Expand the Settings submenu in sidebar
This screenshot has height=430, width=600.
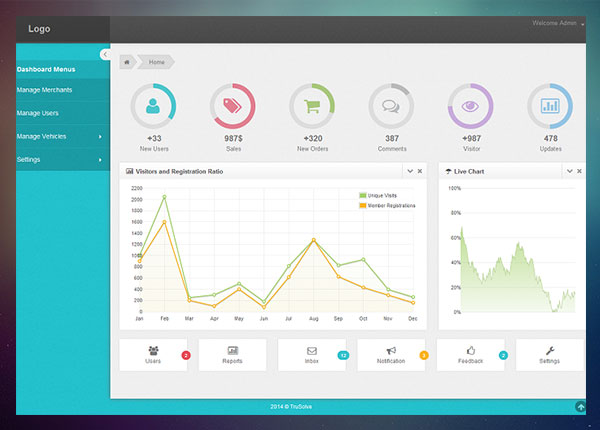pos(99,160)
